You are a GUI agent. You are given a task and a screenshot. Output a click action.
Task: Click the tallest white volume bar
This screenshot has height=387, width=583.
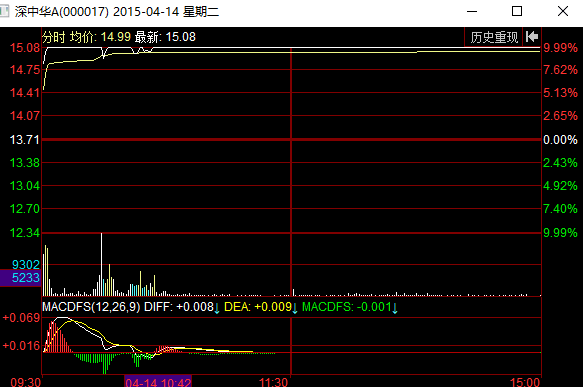click(101, 264)
